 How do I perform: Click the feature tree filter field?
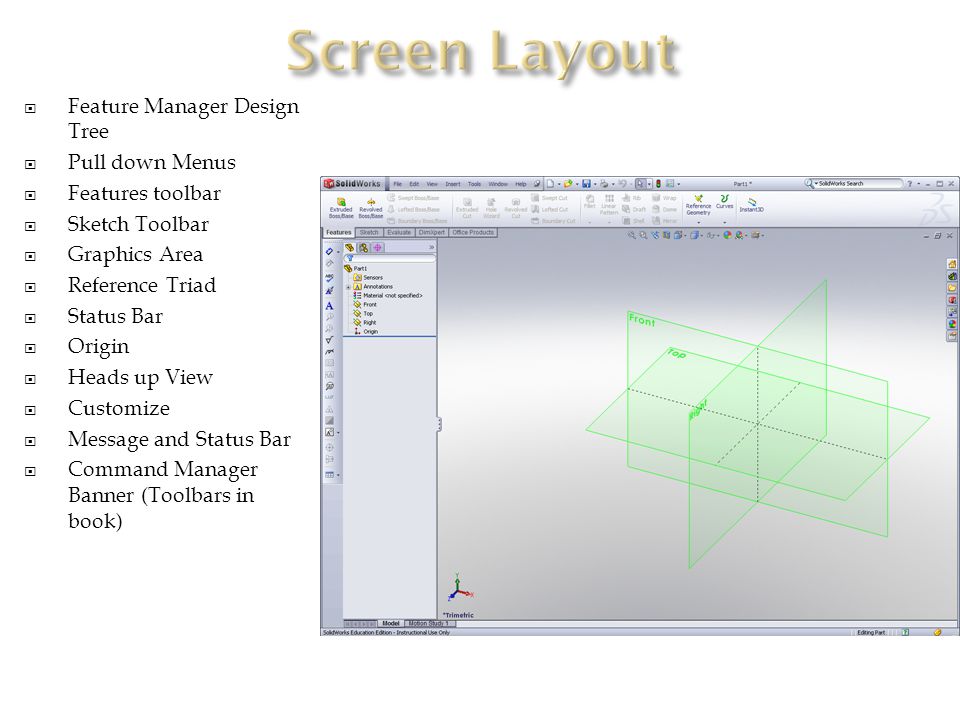pyautogui.click(x=390, y=258)
